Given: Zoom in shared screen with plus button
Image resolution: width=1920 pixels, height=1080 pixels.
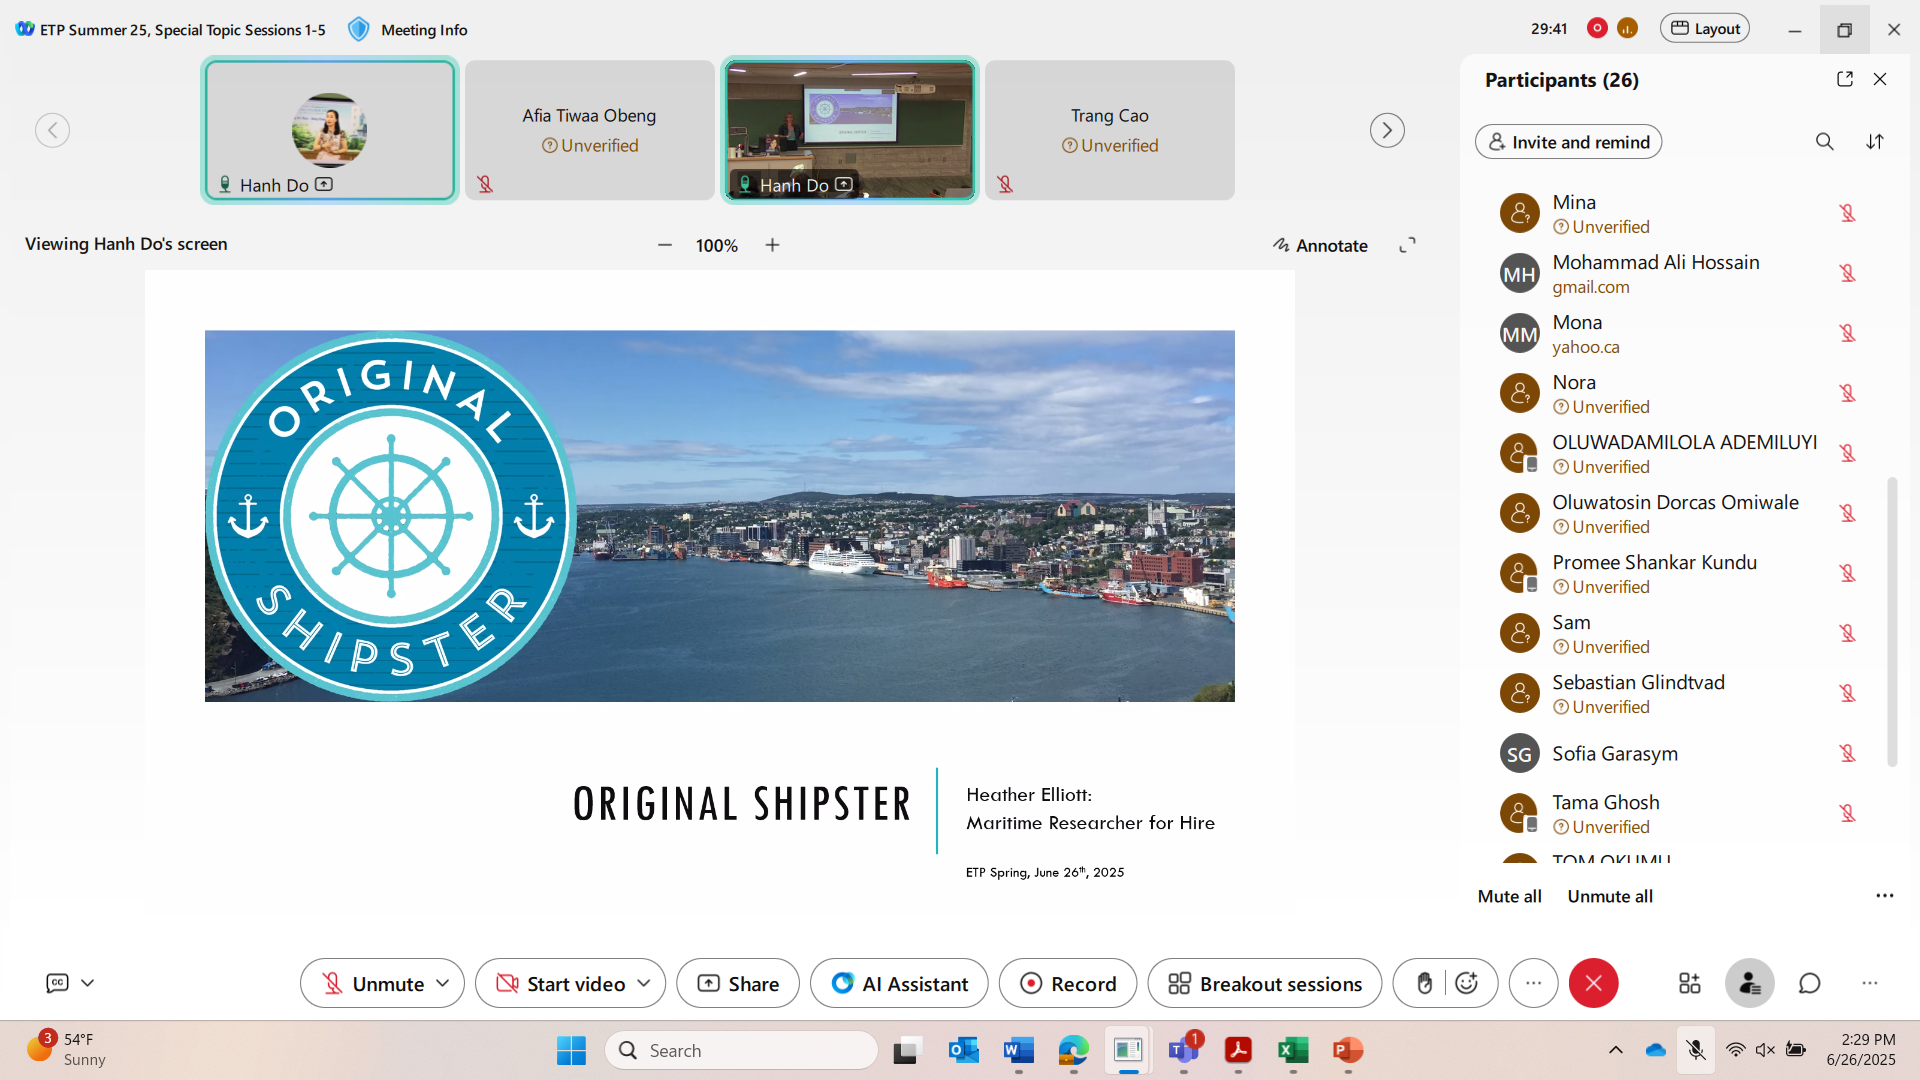Looking at the screenshot, I should click(772, 245).
